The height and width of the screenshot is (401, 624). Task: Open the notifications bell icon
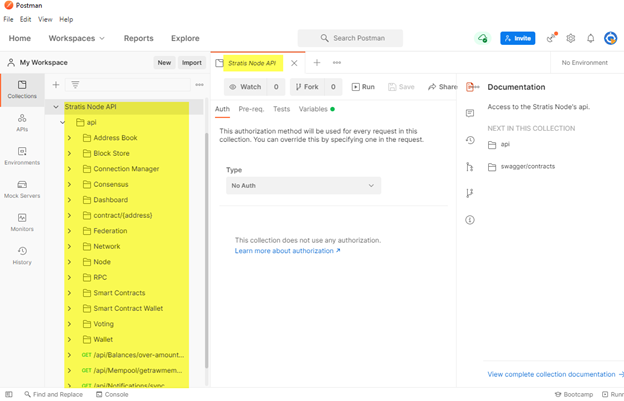tap(590, 38)
